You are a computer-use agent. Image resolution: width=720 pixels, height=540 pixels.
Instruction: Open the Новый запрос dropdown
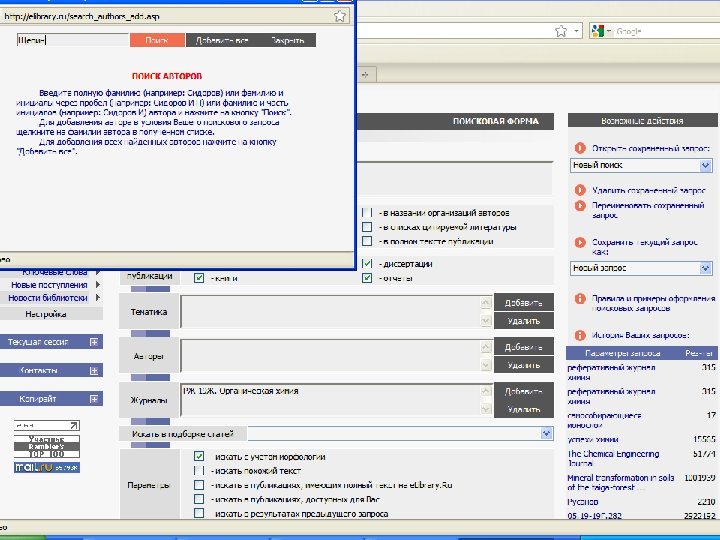(x=641, y=268)
